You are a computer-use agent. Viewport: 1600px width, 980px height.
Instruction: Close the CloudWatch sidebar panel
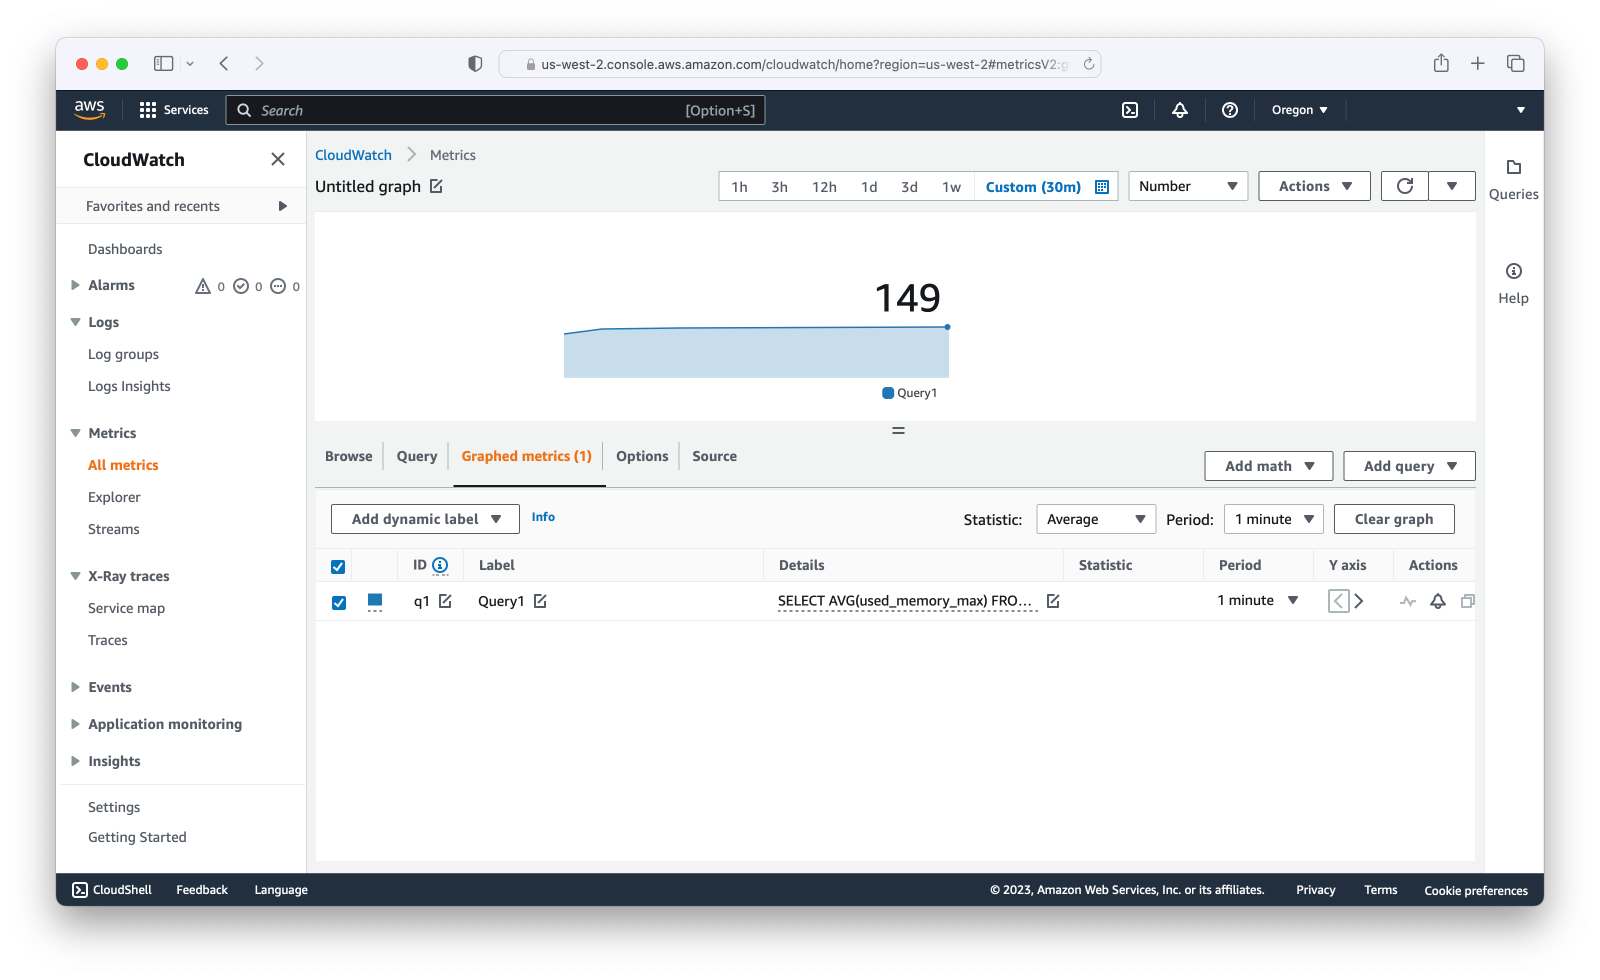tap(278, 159)
